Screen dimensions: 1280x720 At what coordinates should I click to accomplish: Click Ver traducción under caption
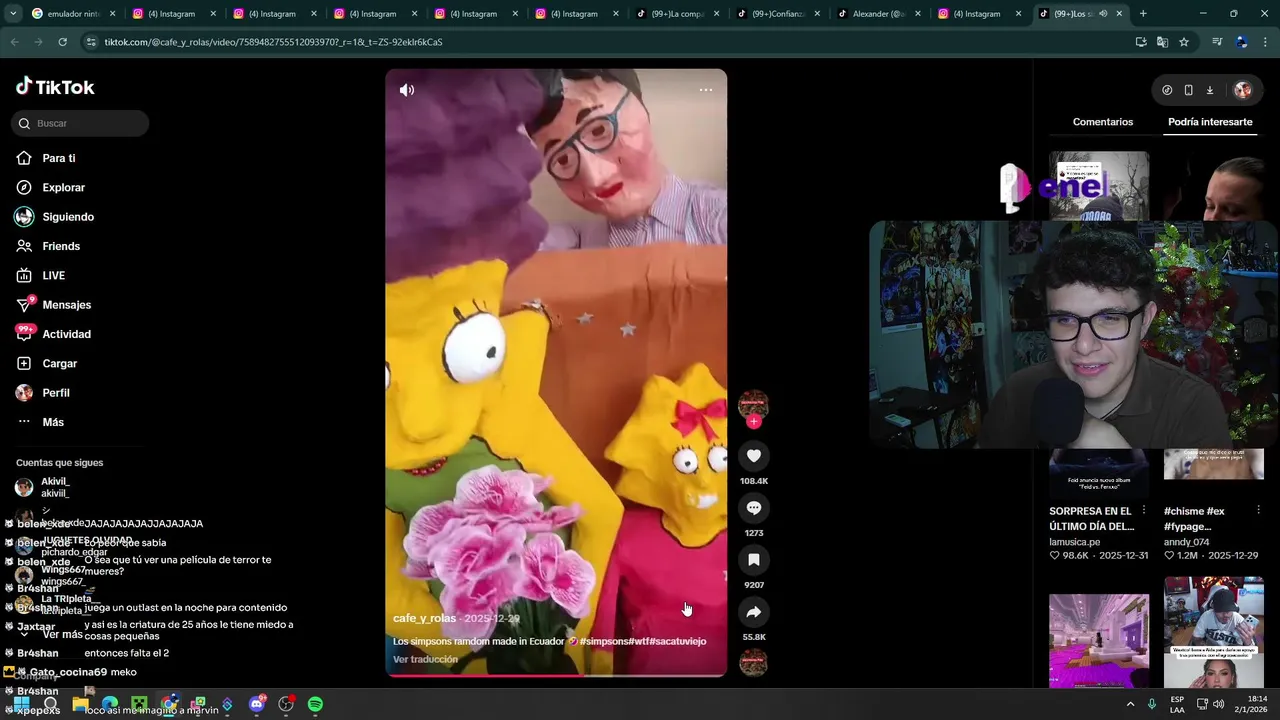click(425, 659)
